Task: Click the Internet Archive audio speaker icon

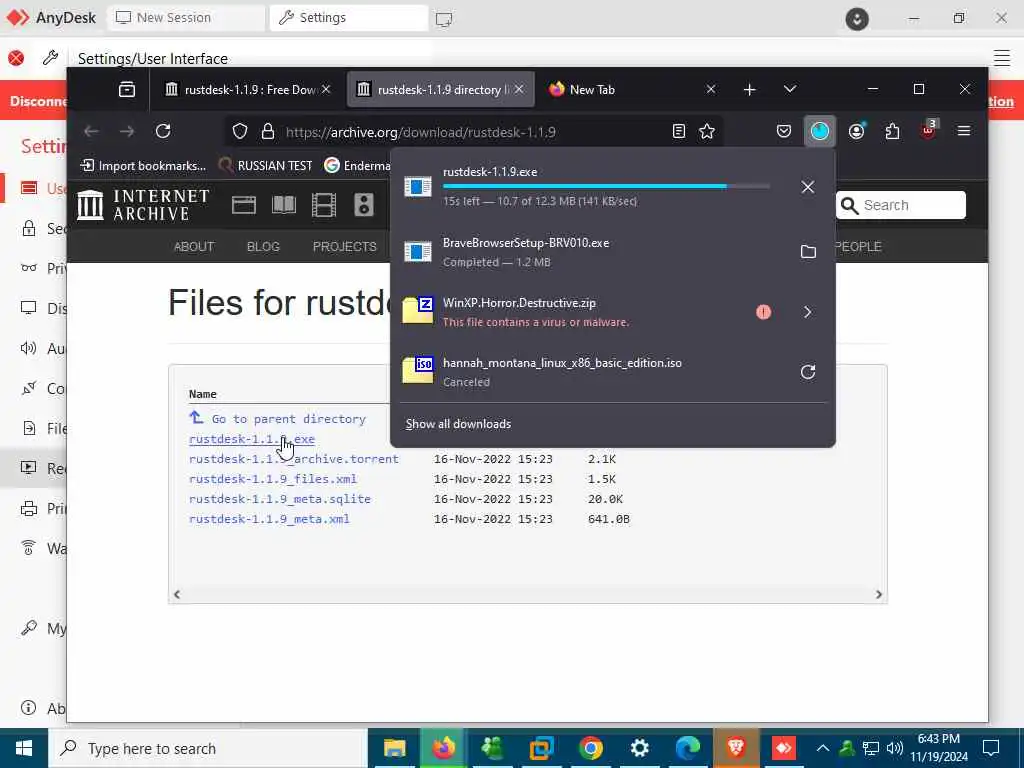Action: 364,205
